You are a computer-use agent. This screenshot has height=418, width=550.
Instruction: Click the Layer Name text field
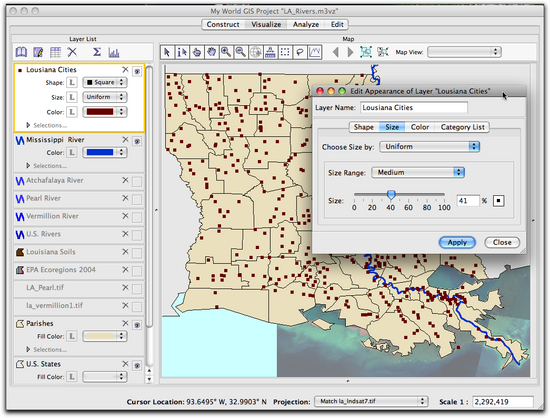[414, 108]
